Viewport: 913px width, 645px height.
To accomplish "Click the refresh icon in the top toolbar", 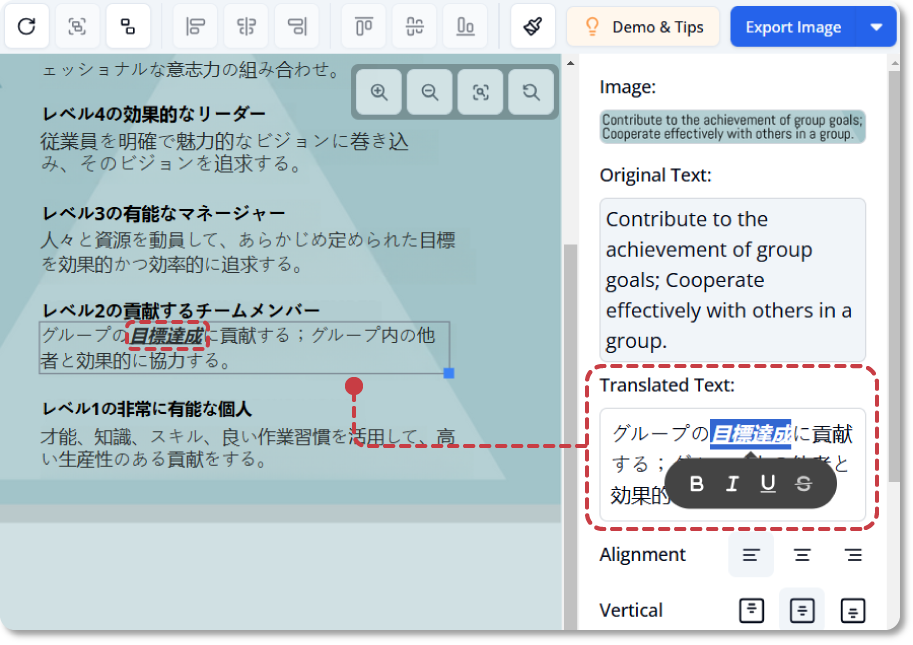I will (27, 27).
